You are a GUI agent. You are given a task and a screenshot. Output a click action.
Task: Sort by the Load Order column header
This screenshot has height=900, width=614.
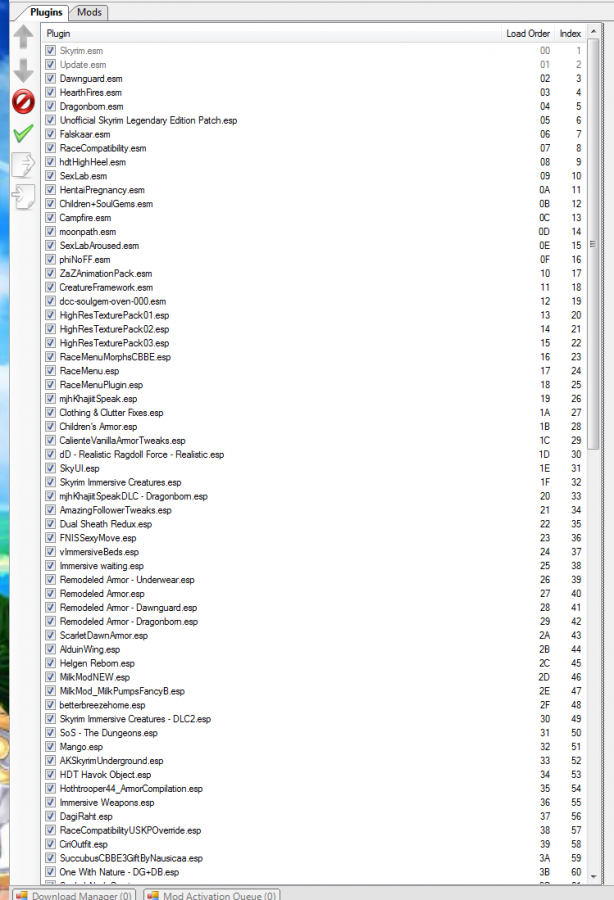(528, 34)
